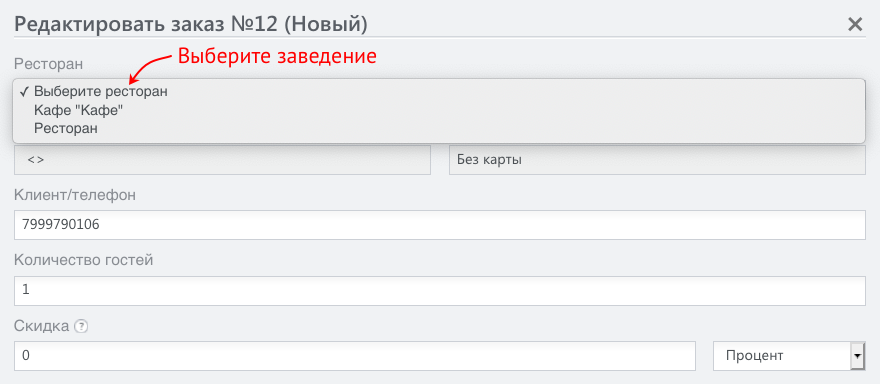Click the Скидка label text
The image size is (880, 384).
42,326
